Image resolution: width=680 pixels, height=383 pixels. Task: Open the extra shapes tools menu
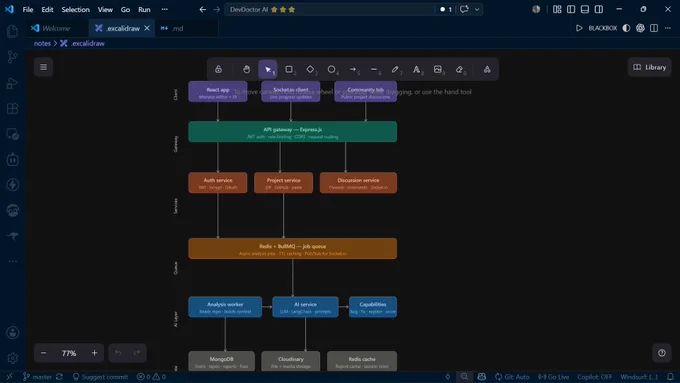click(487, 69)
